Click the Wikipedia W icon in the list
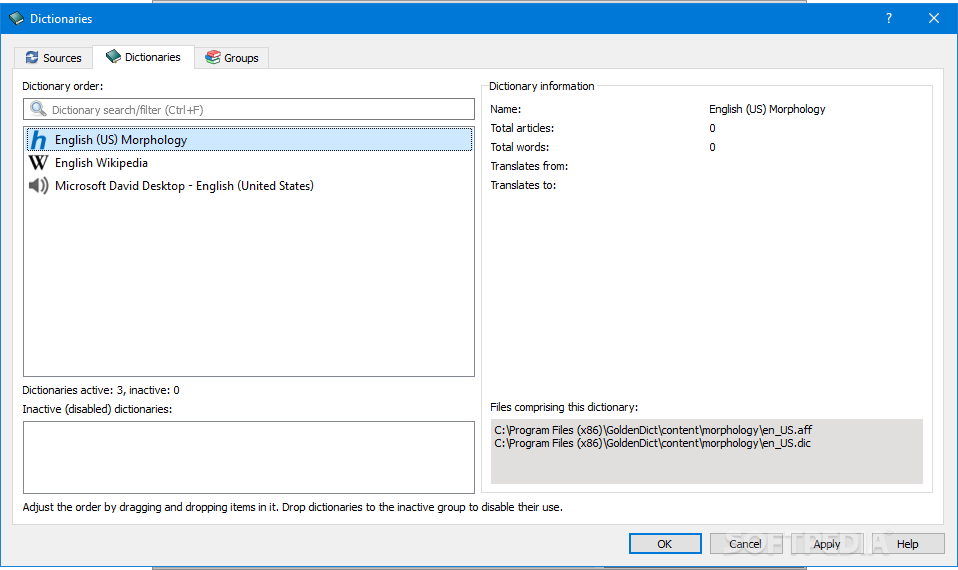This screenshot has width=958, height=570. [x=38, y=163]
